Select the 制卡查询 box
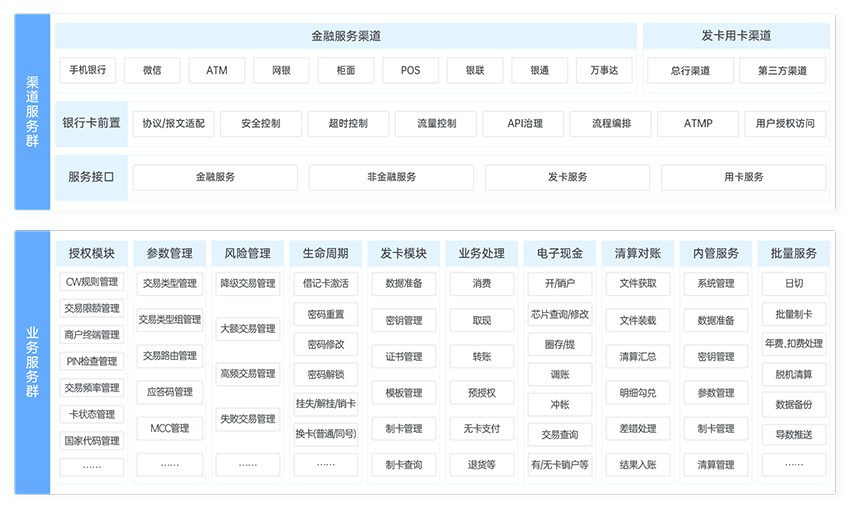Image resolution: width=850 pixels, height=511 pixels. click(404, 465)
